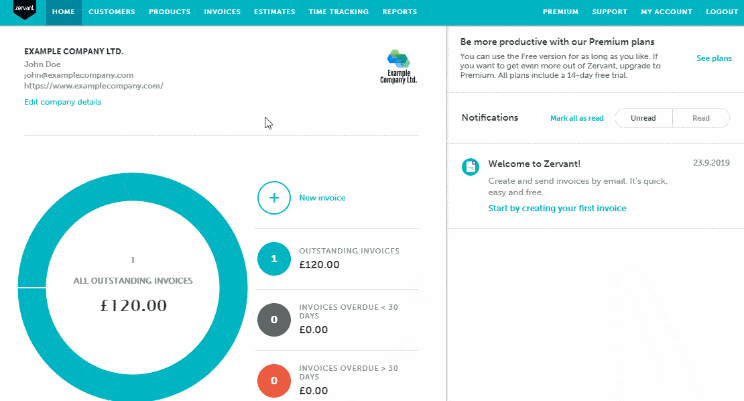The image size is (744, 401).
Task: Click the New invoice text link
Action: click(x=322, y=198)
